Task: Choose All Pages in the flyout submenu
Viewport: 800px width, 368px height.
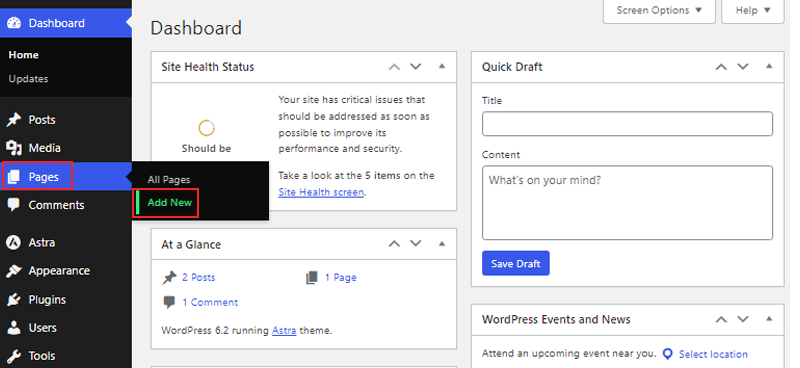Action: click(169, 180)
